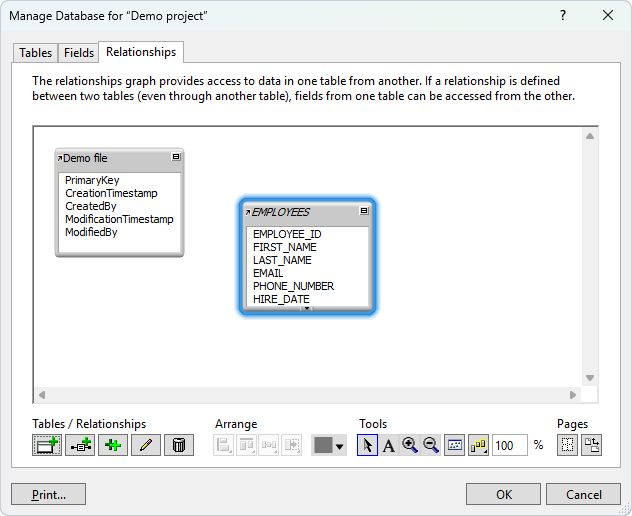Click the graph horizontal scroll-left arrow
Image resolution: width=632 pixels, height=516 pixels.
coord(42,395)
